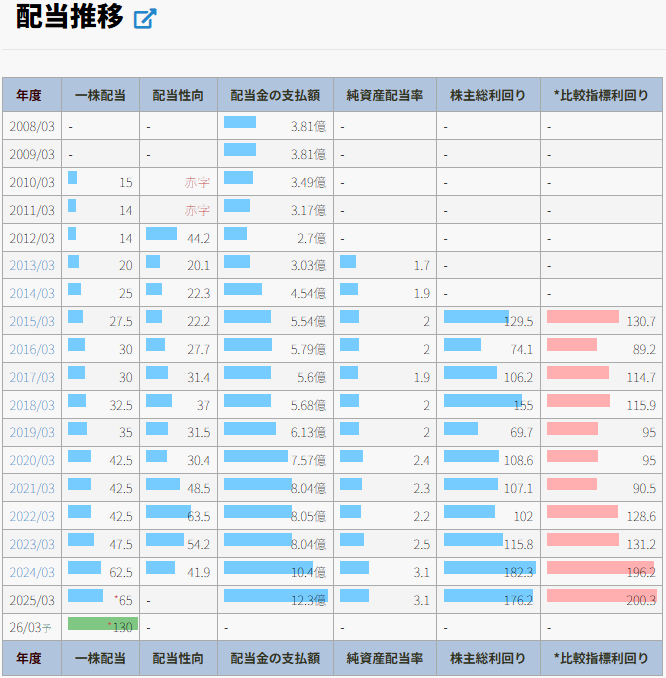Click the 配当推移 heading title
Viewport: 666px width, 678px height.
point(70,18)
